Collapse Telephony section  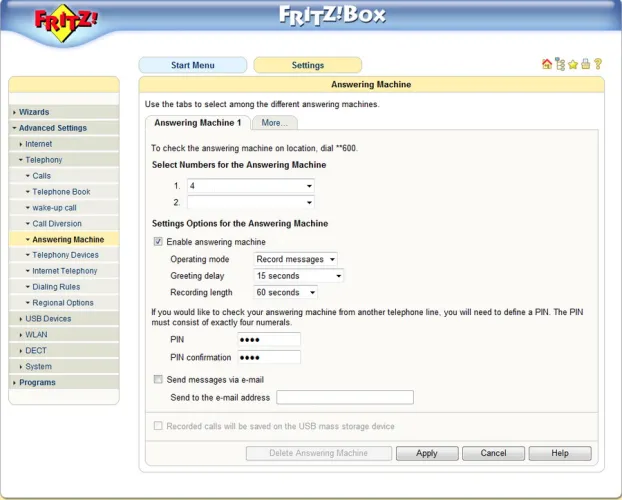pos(64,160)
